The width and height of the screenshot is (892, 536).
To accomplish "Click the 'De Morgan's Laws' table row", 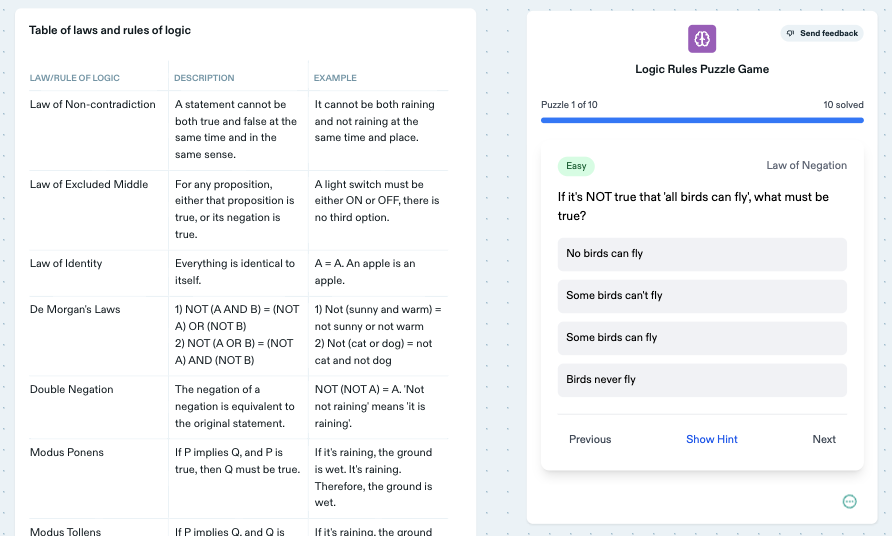I will click(75, 310).
